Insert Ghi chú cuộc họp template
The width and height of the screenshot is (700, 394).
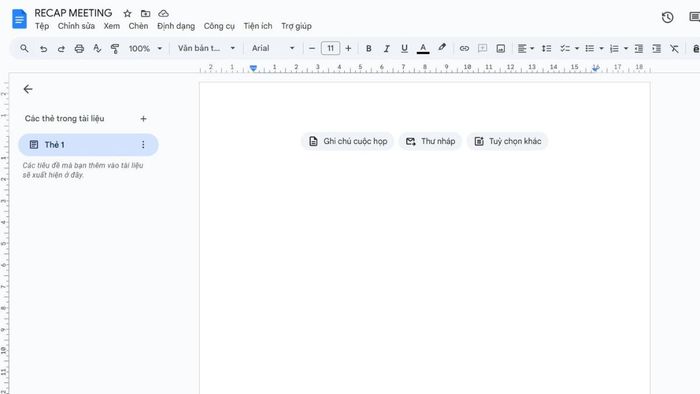pyautogui.click(x=348, y=141)
